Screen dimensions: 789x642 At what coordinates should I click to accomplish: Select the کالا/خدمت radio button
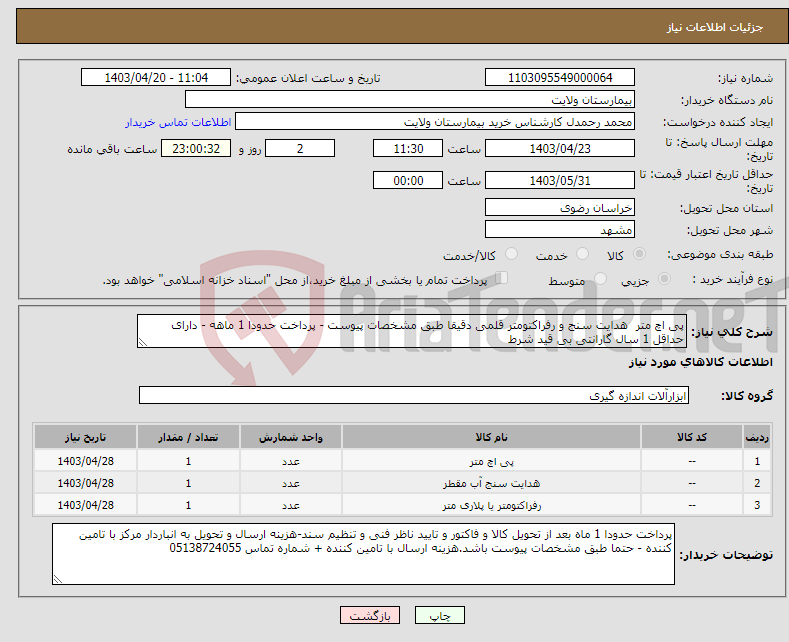point(511,254)
